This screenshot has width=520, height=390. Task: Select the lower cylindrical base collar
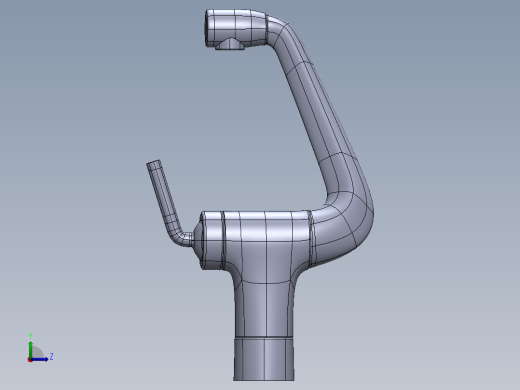coord(264,359)
